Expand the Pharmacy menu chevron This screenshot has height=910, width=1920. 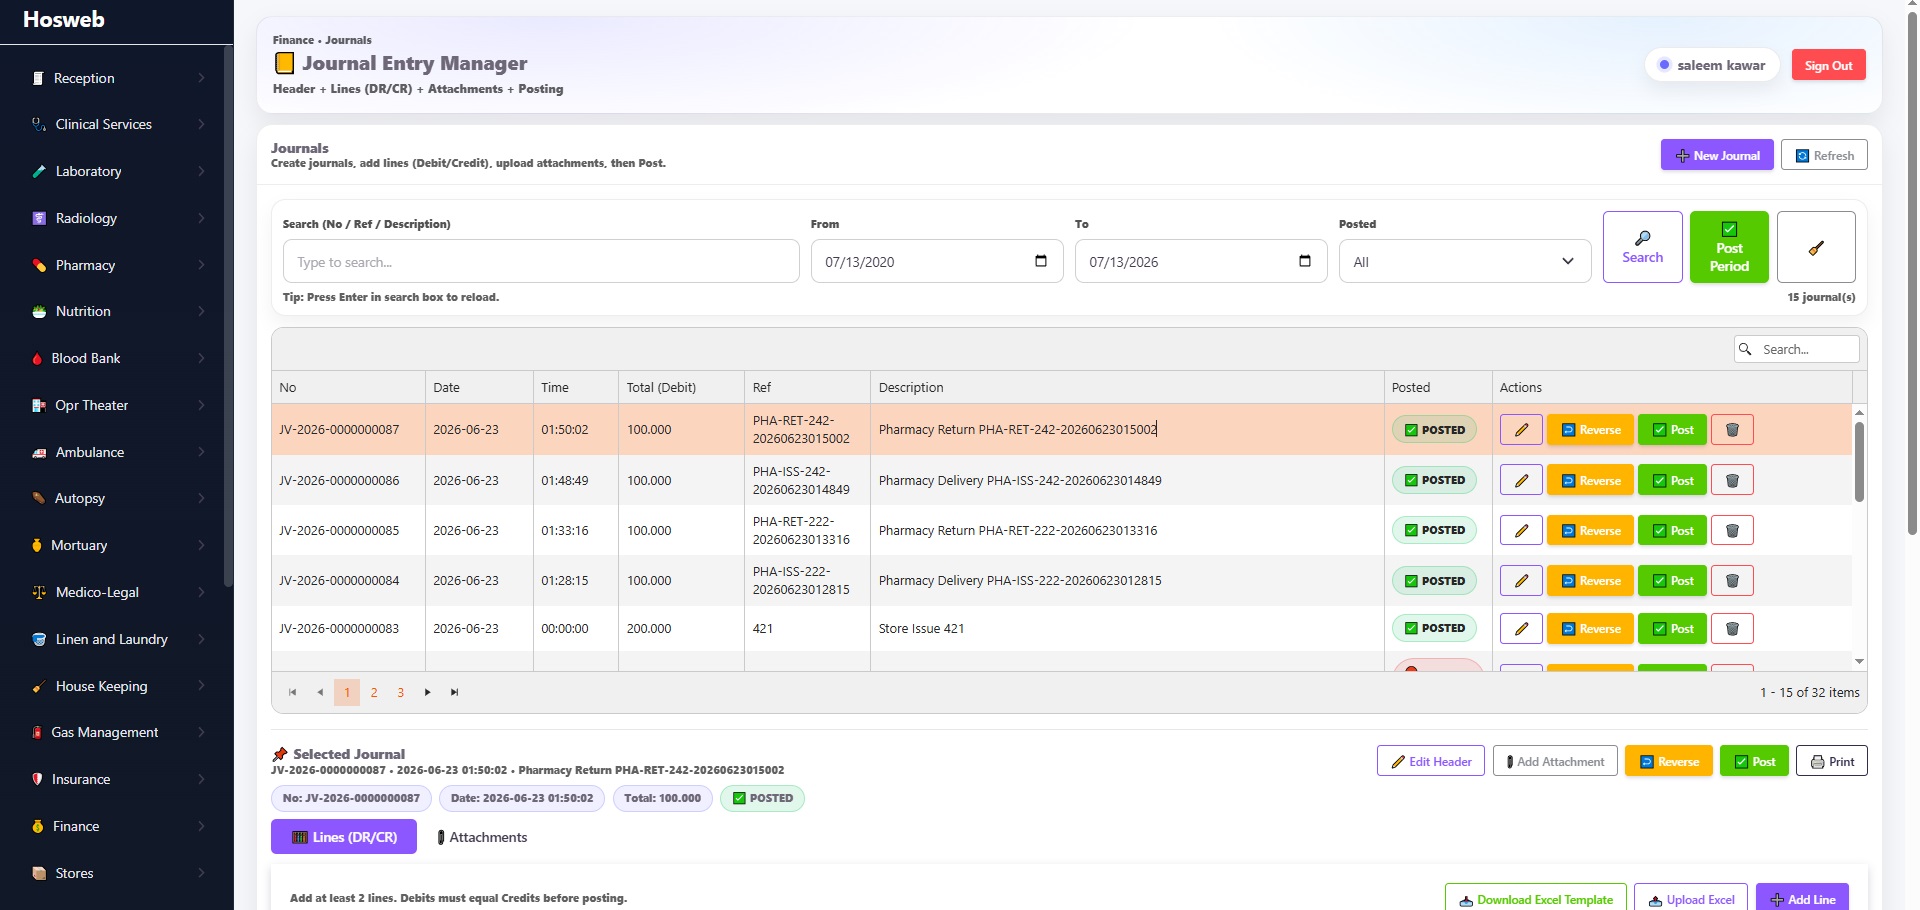tap(201, 265)
